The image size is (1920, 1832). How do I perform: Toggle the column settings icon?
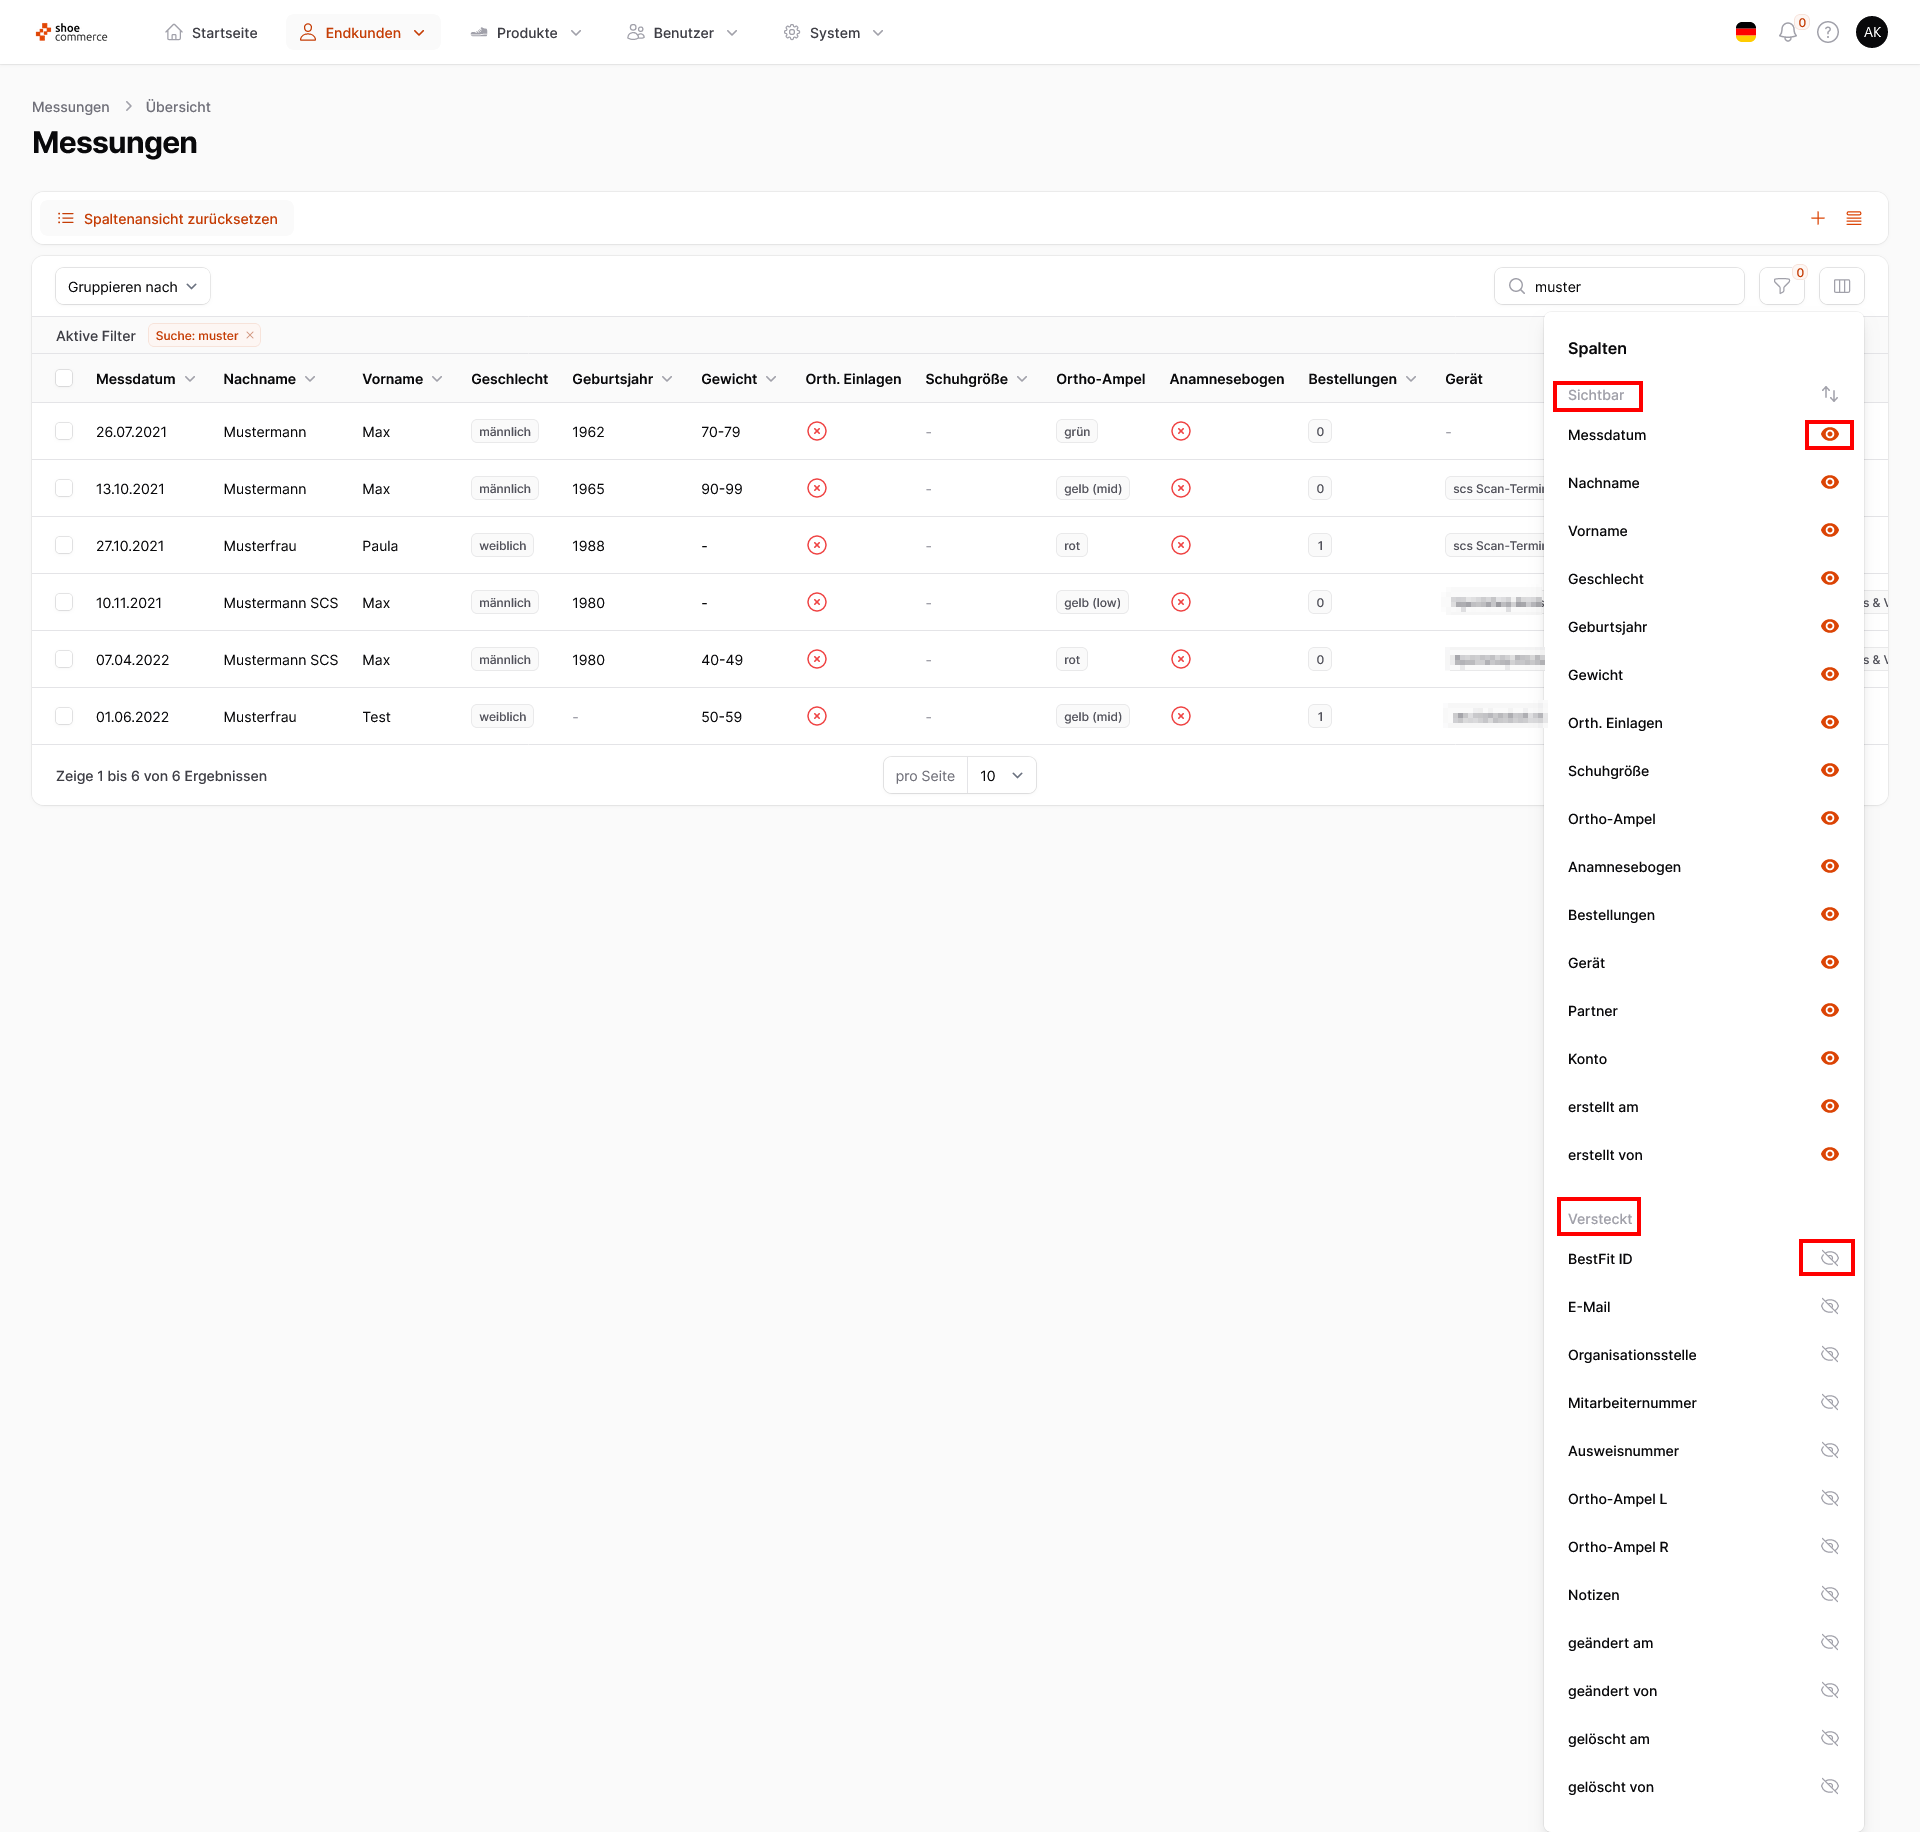click(x=1842, y=287)
